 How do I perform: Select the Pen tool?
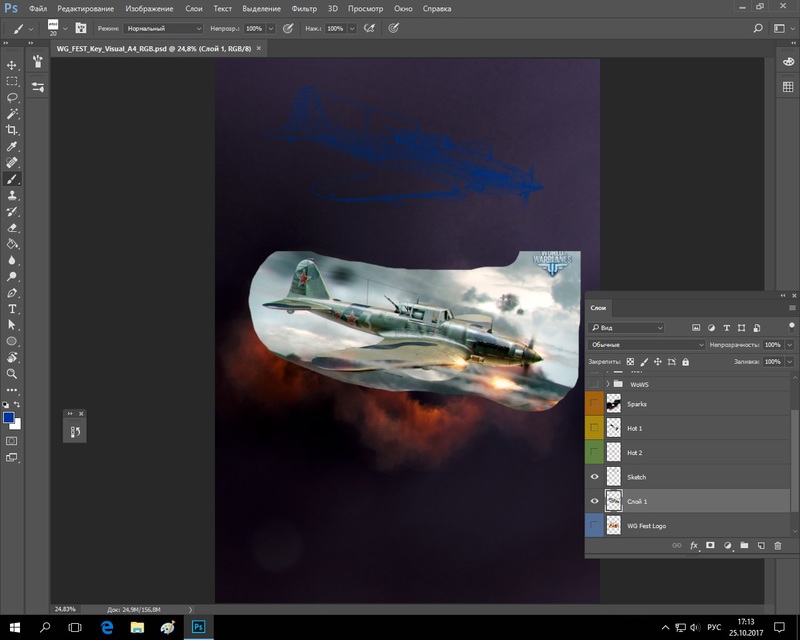pos(12,293)
